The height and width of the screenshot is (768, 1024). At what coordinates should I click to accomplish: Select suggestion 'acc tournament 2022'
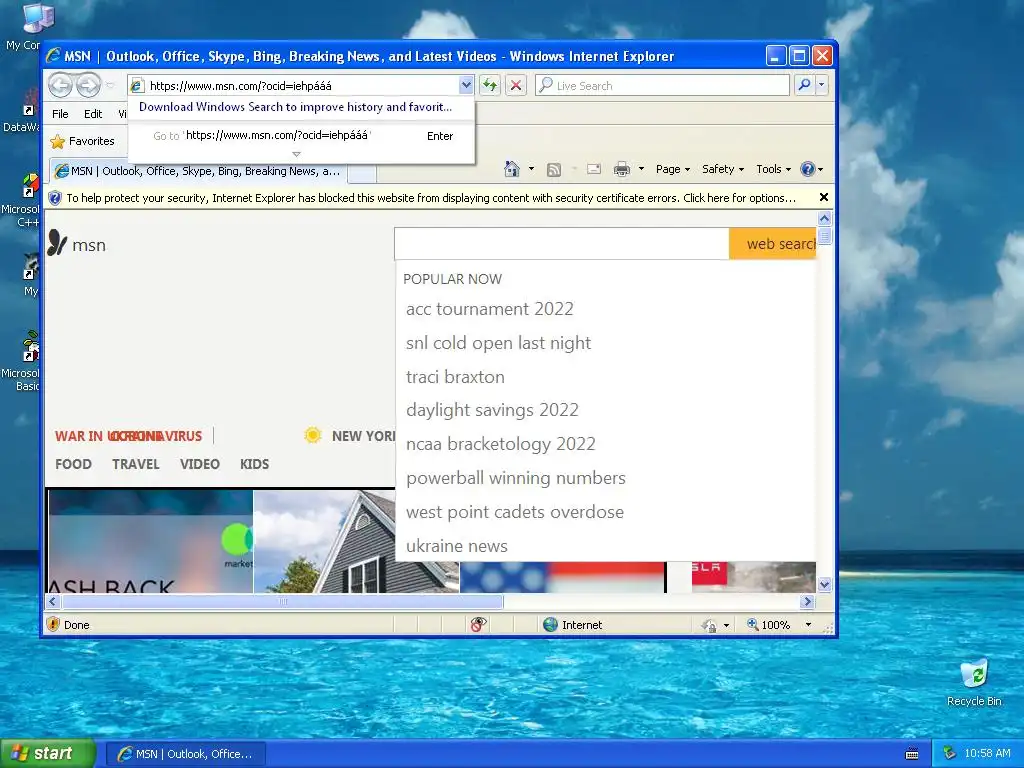click(490, 309)
